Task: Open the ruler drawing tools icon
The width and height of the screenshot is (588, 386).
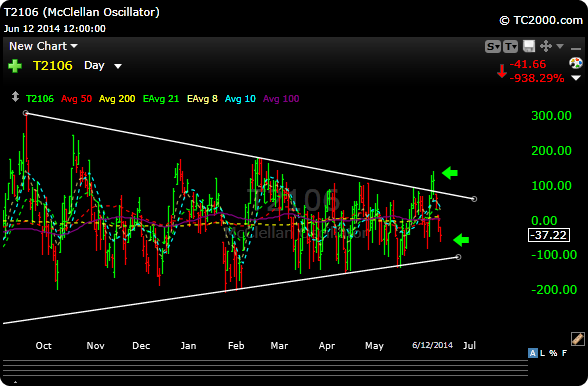Action: click(578, 339)
